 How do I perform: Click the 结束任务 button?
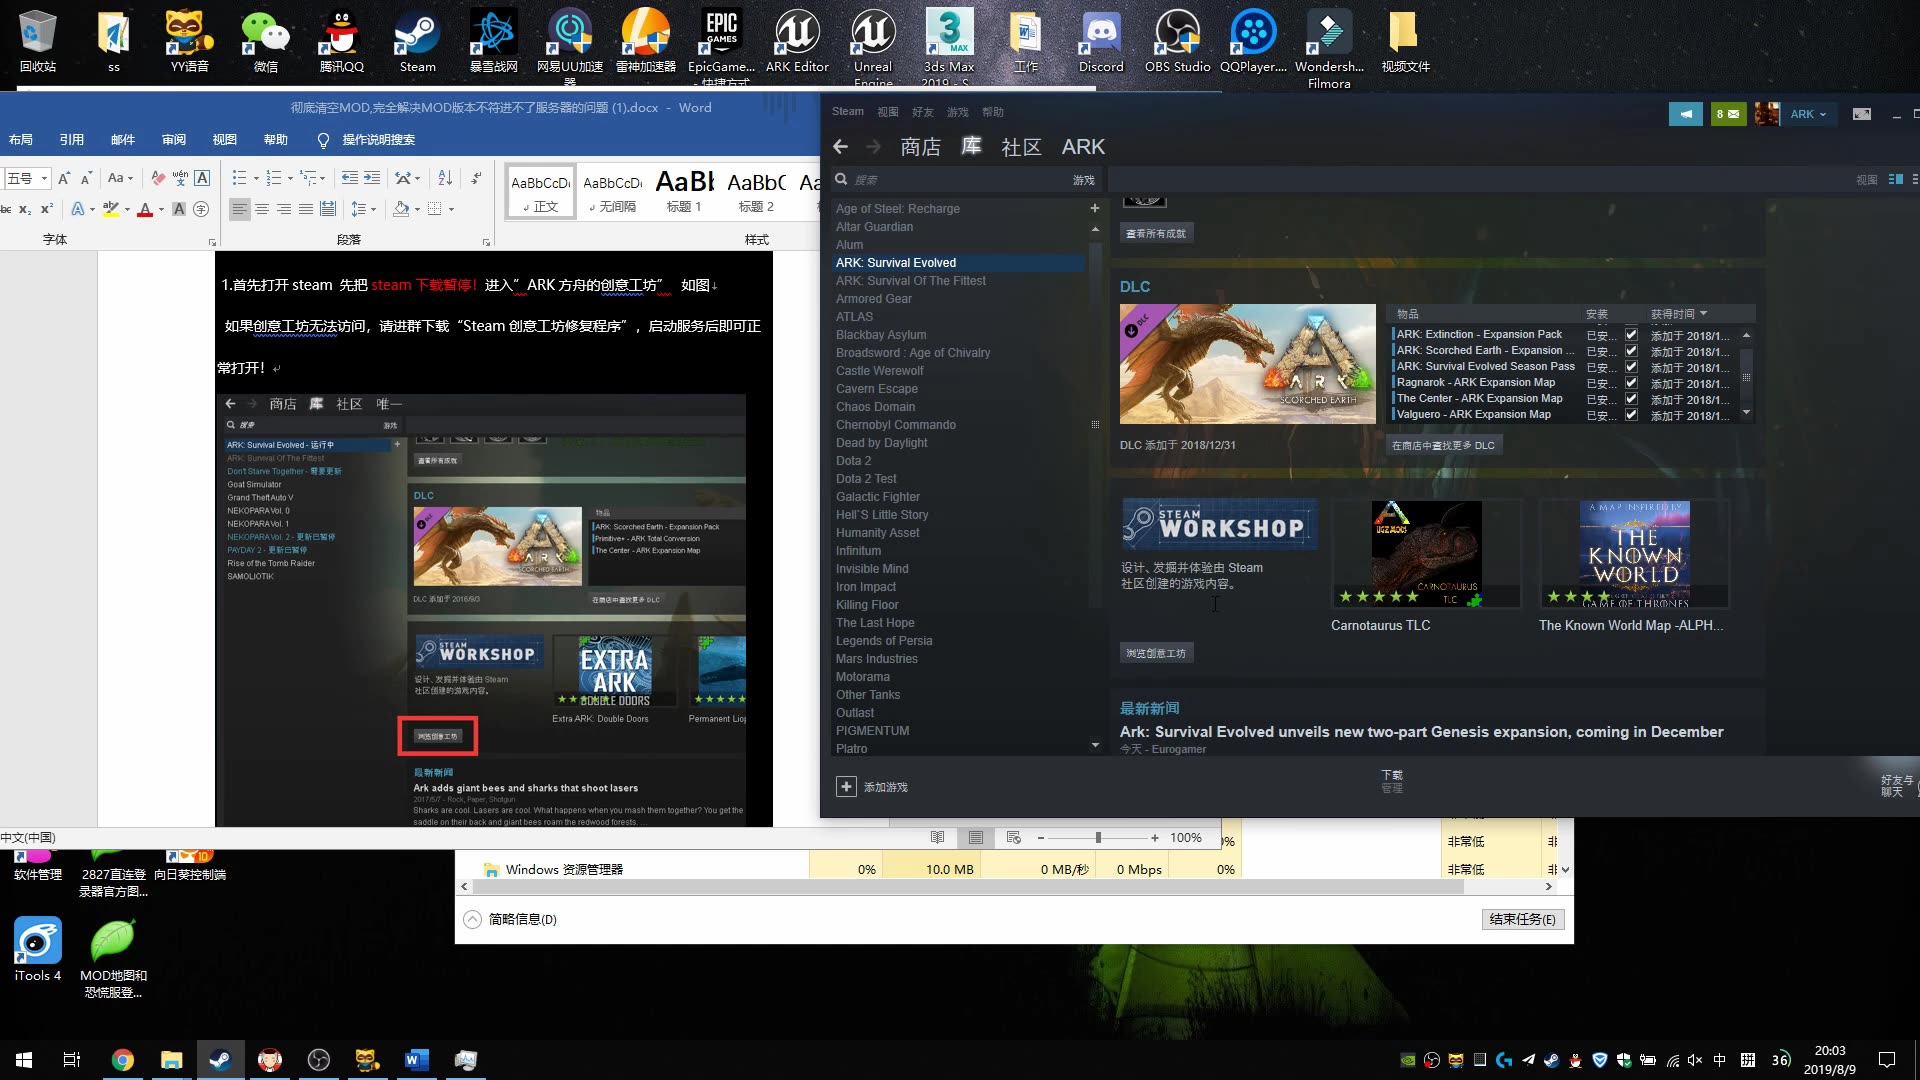pos(1522,919)
